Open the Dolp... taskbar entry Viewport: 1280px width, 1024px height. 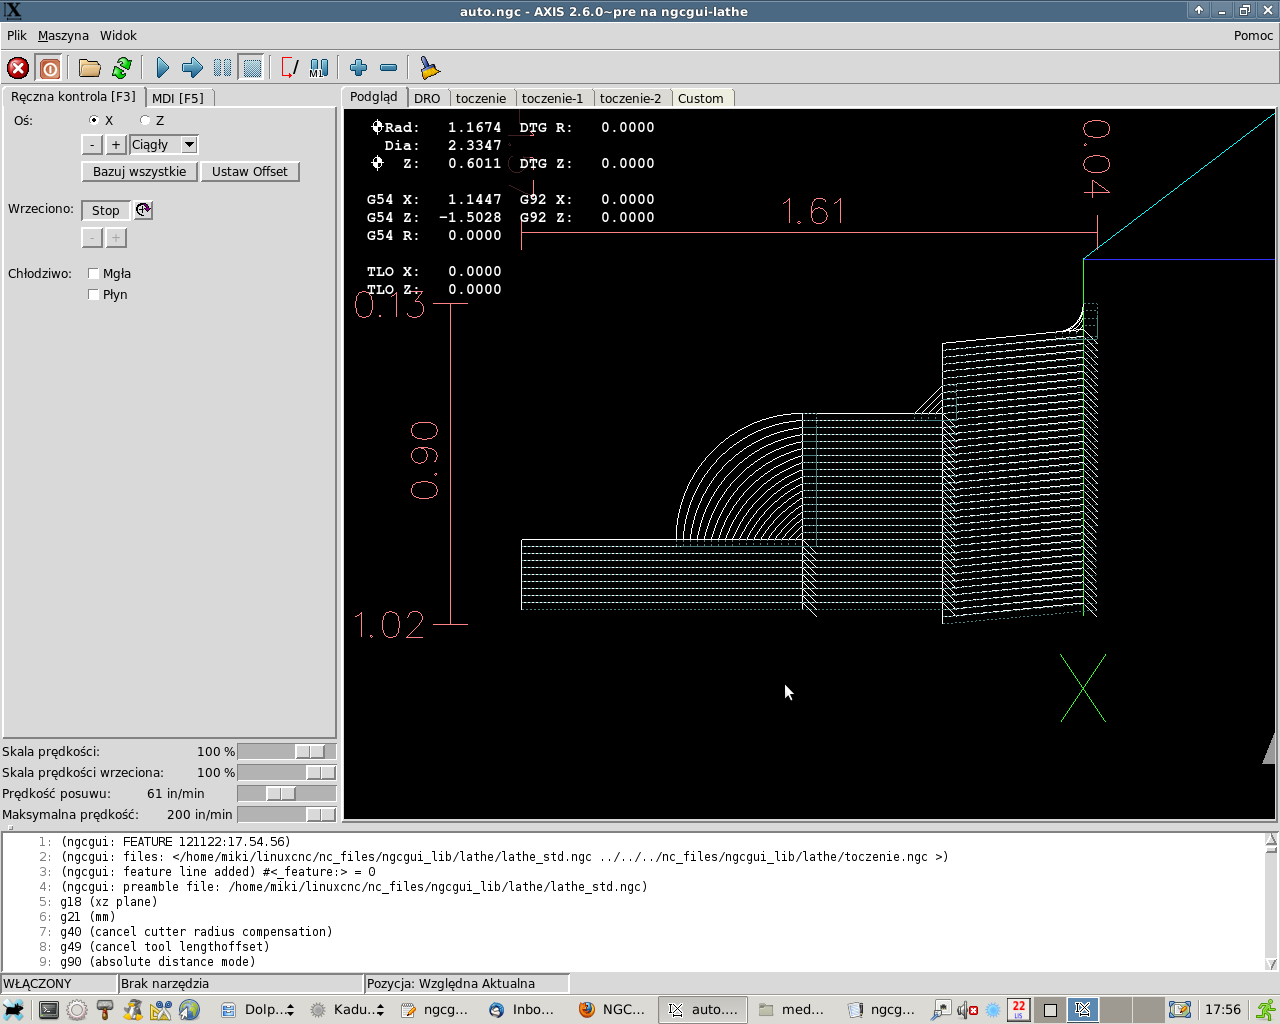click(257, 1010)
